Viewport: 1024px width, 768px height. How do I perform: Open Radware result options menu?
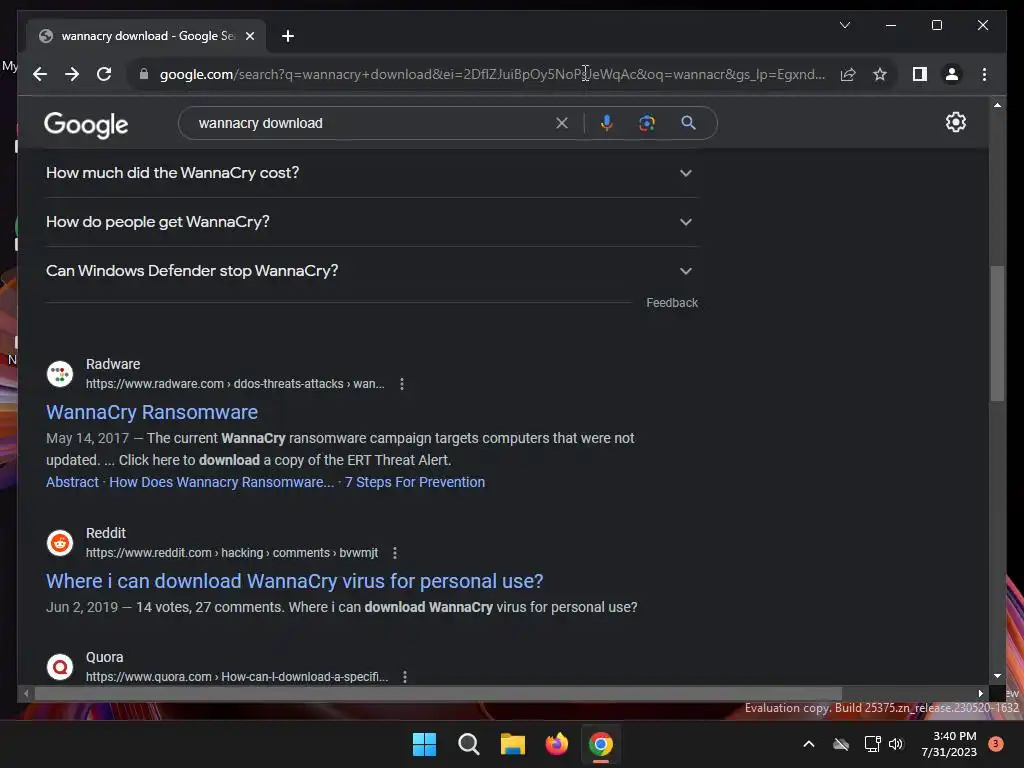coord(402,384)
